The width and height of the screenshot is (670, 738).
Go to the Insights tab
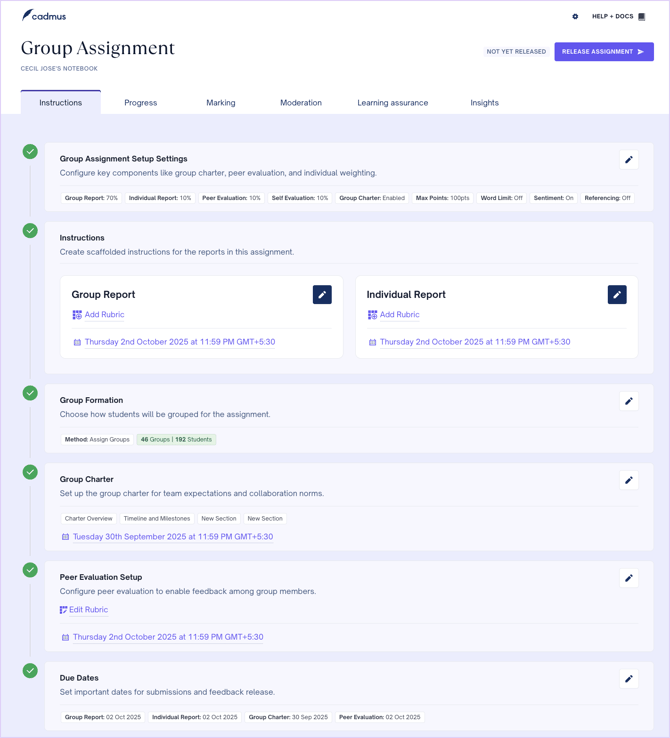(x=484, y=103)
